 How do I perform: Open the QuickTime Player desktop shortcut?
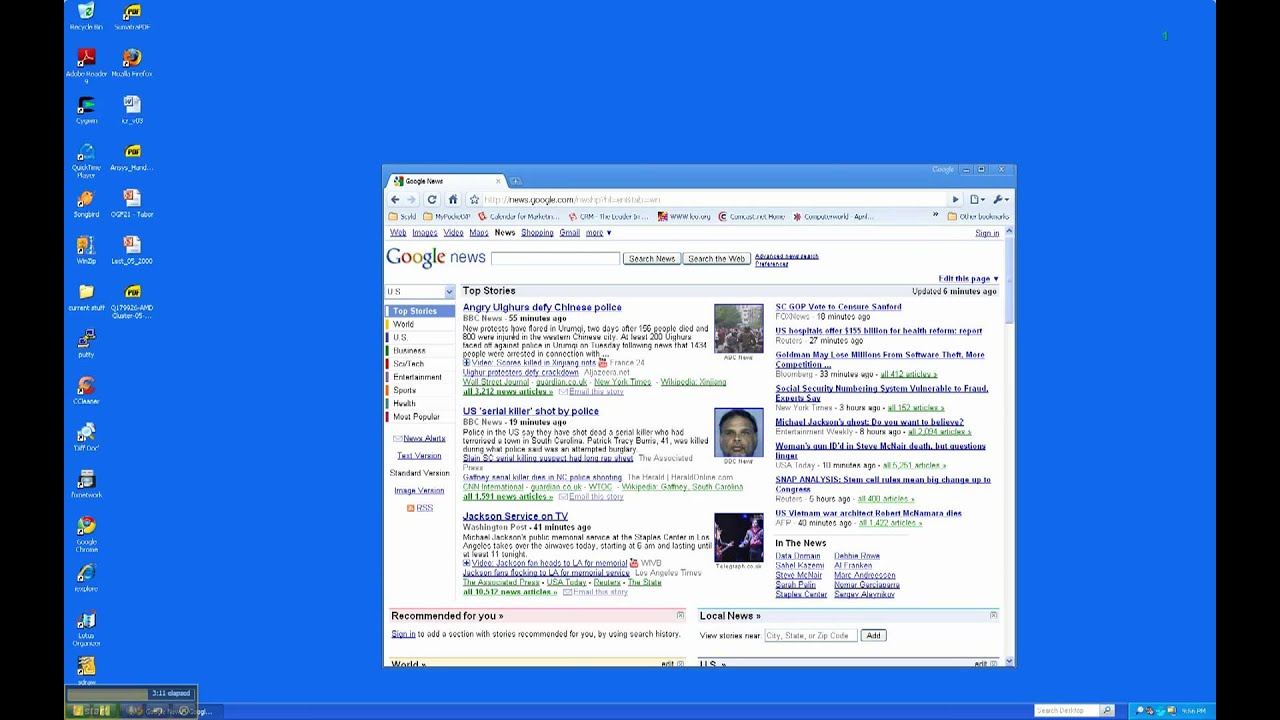[x=86, y=159]
